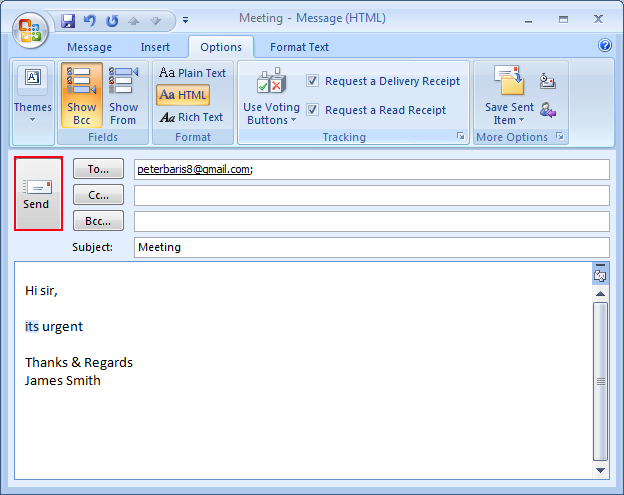
Task: Minimize the Meeting message window
Action: (528, 19)
